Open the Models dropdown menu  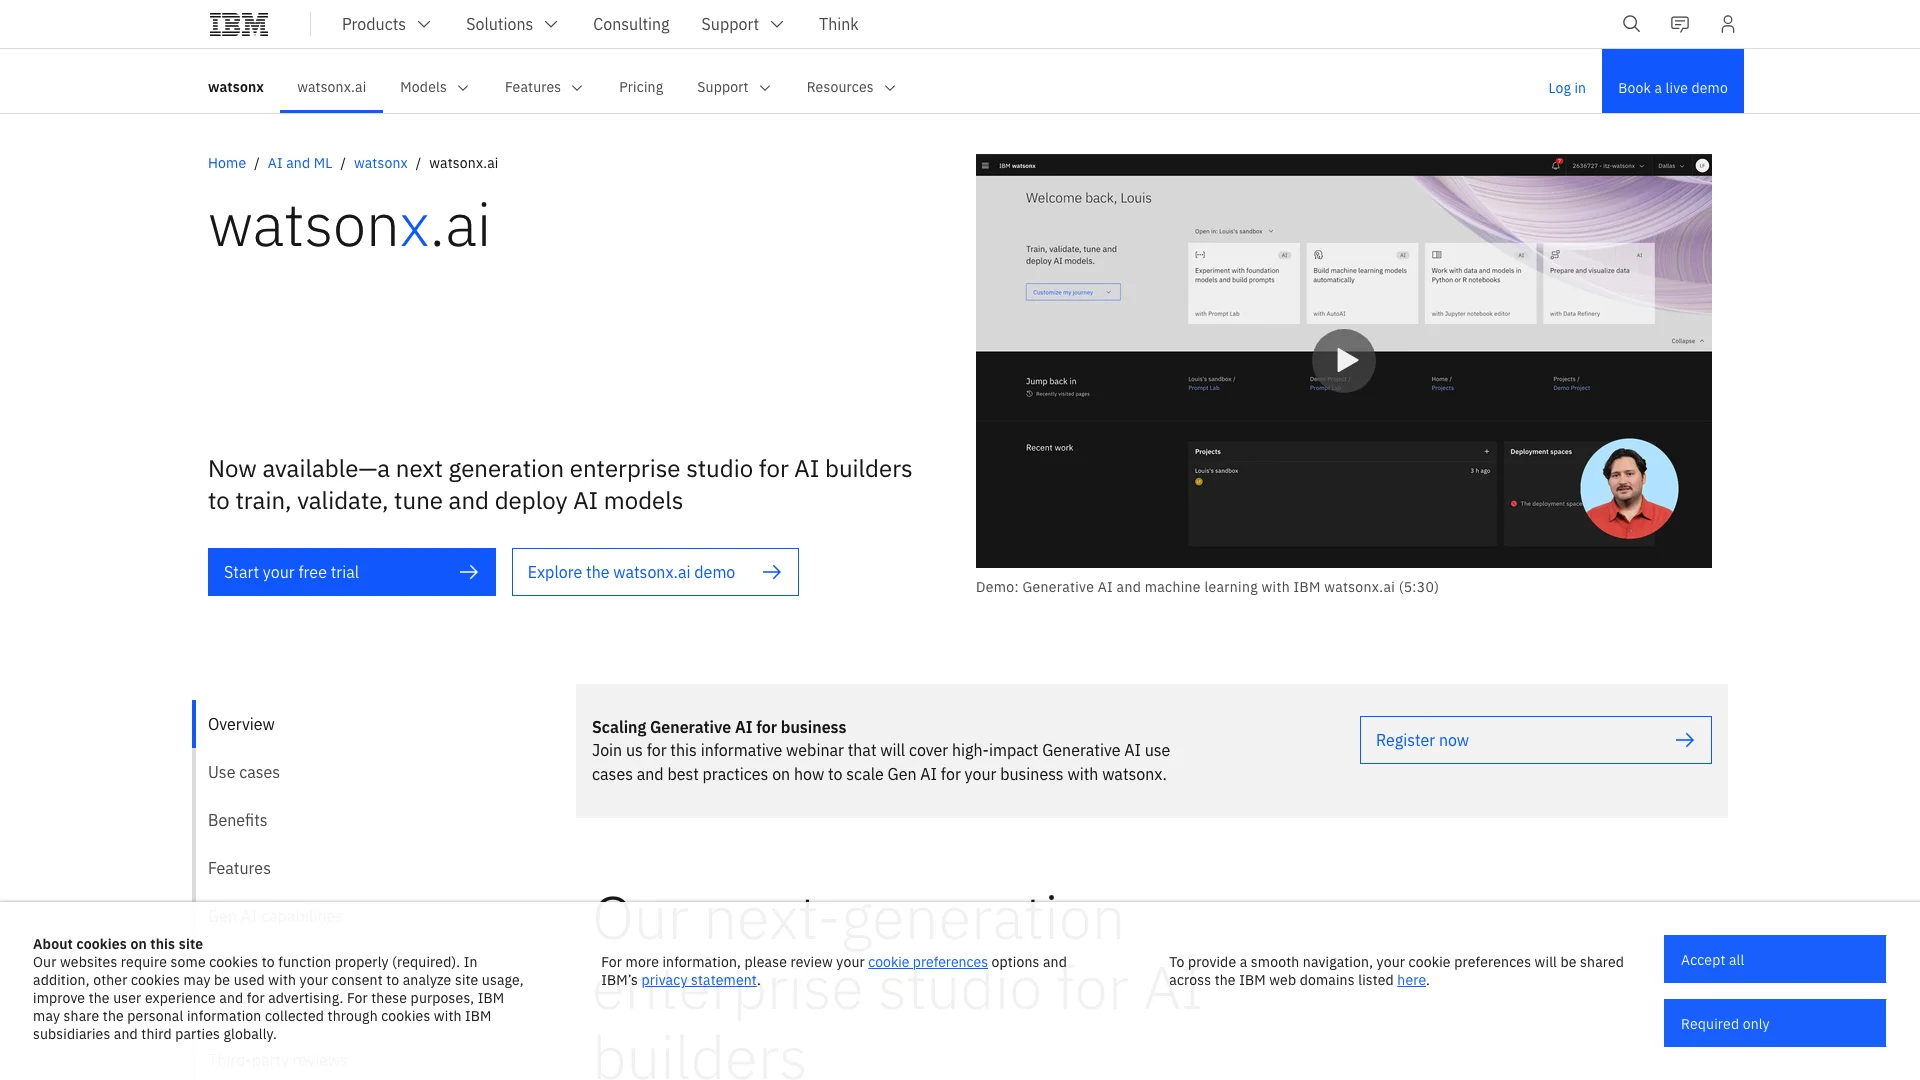tap(434, 87)
